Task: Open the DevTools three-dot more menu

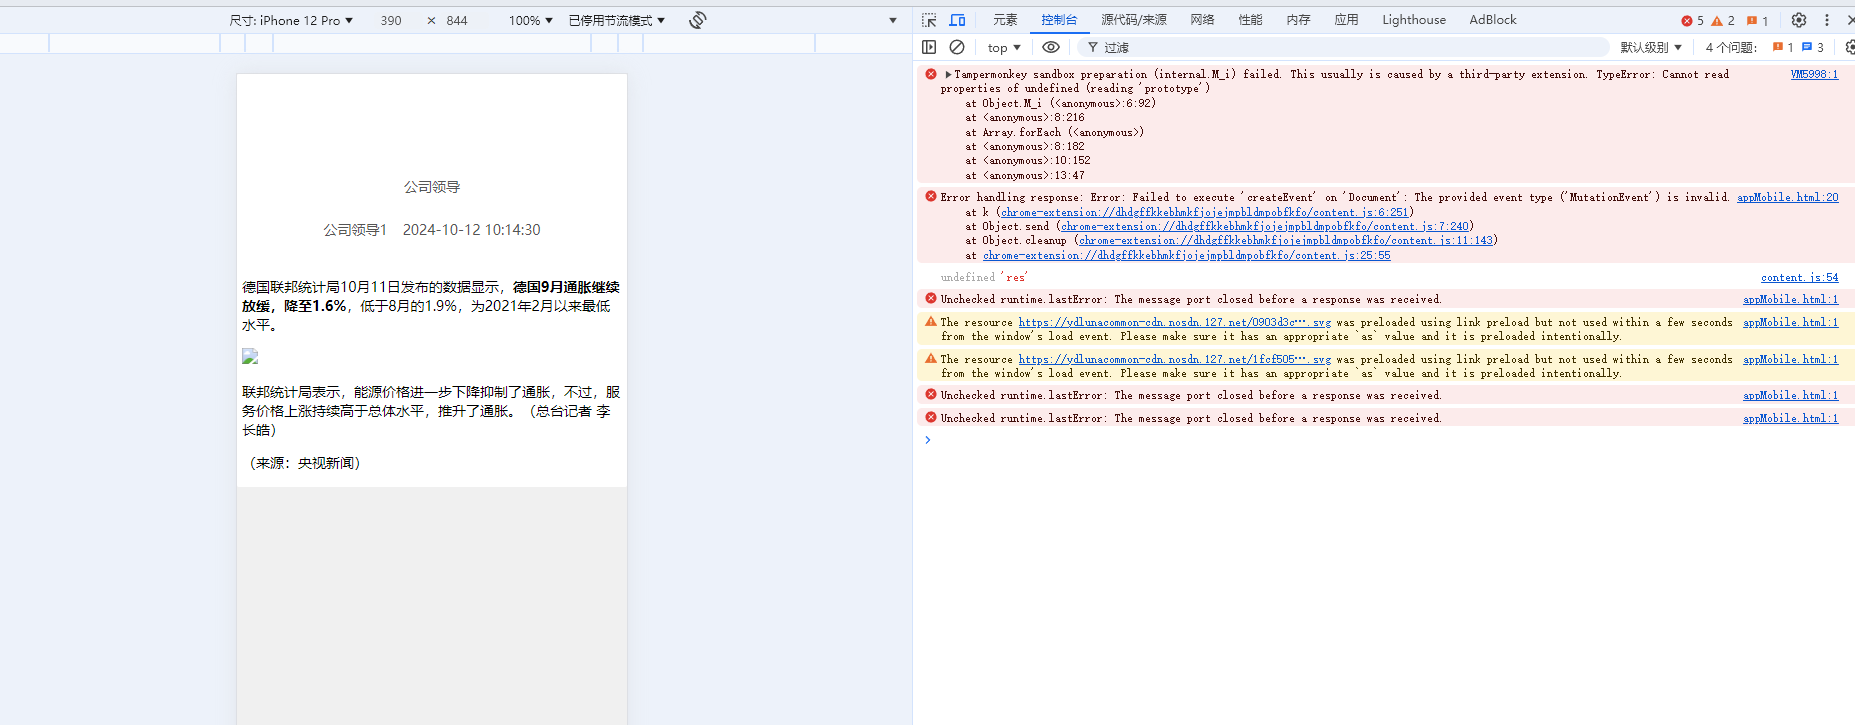Action: 1826,20
